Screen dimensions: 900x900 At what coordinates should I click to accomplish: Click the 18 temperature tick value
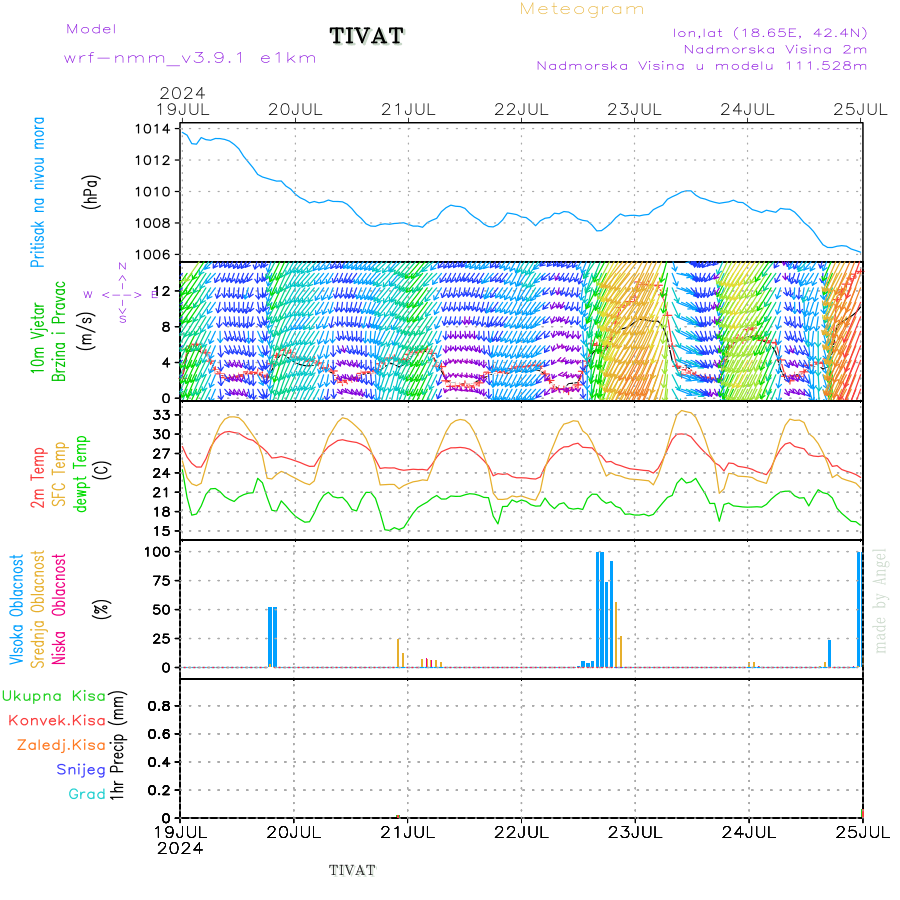pyautogui.click(x=162, y=512)
